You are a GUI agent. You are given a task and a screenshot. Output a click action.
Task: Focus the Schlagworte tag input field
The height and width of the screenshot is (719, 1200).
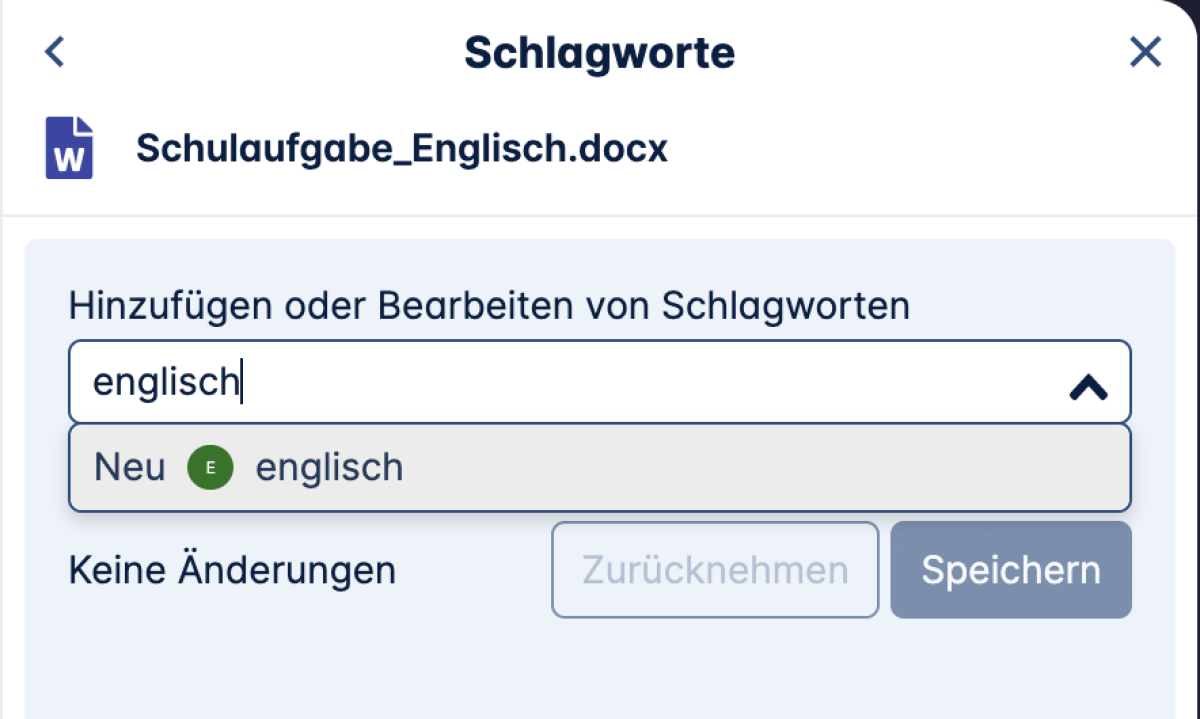(600, 382)
